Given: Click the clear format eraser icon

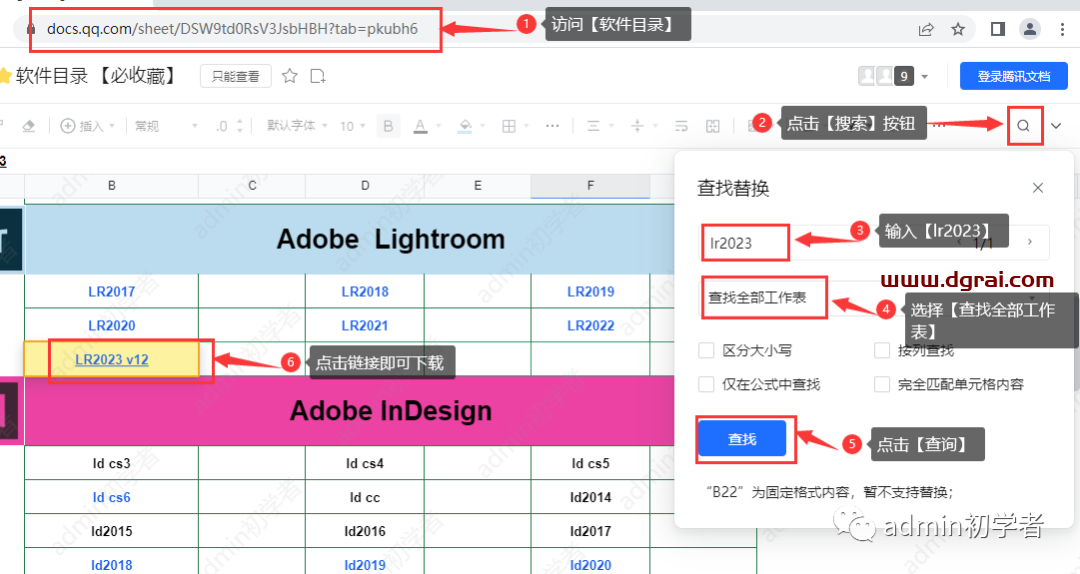Looking at the screenshot, I should (28, 126).
